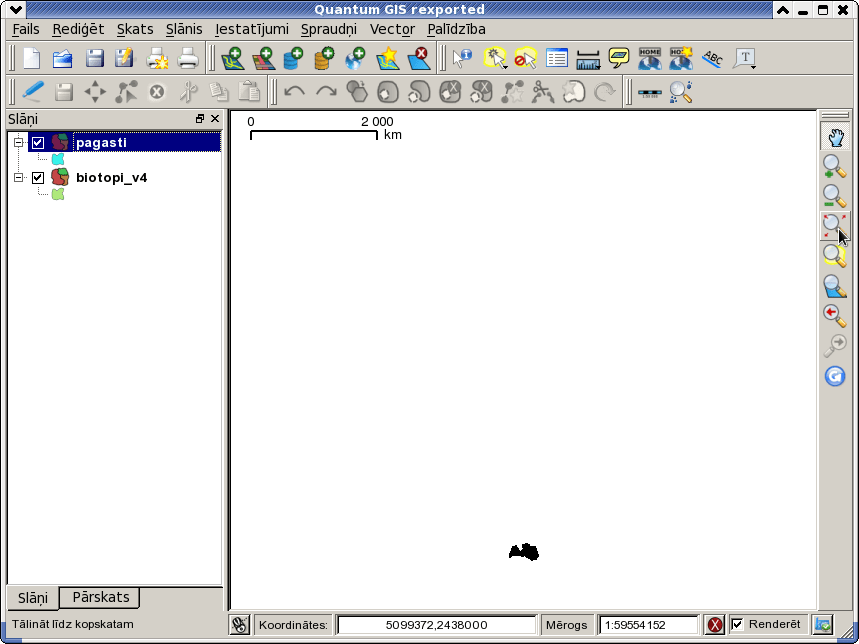The height and width of the screenshot is (644, 859).
Task: Toggle the Renderēt checkbox
Action: (737, 624)
